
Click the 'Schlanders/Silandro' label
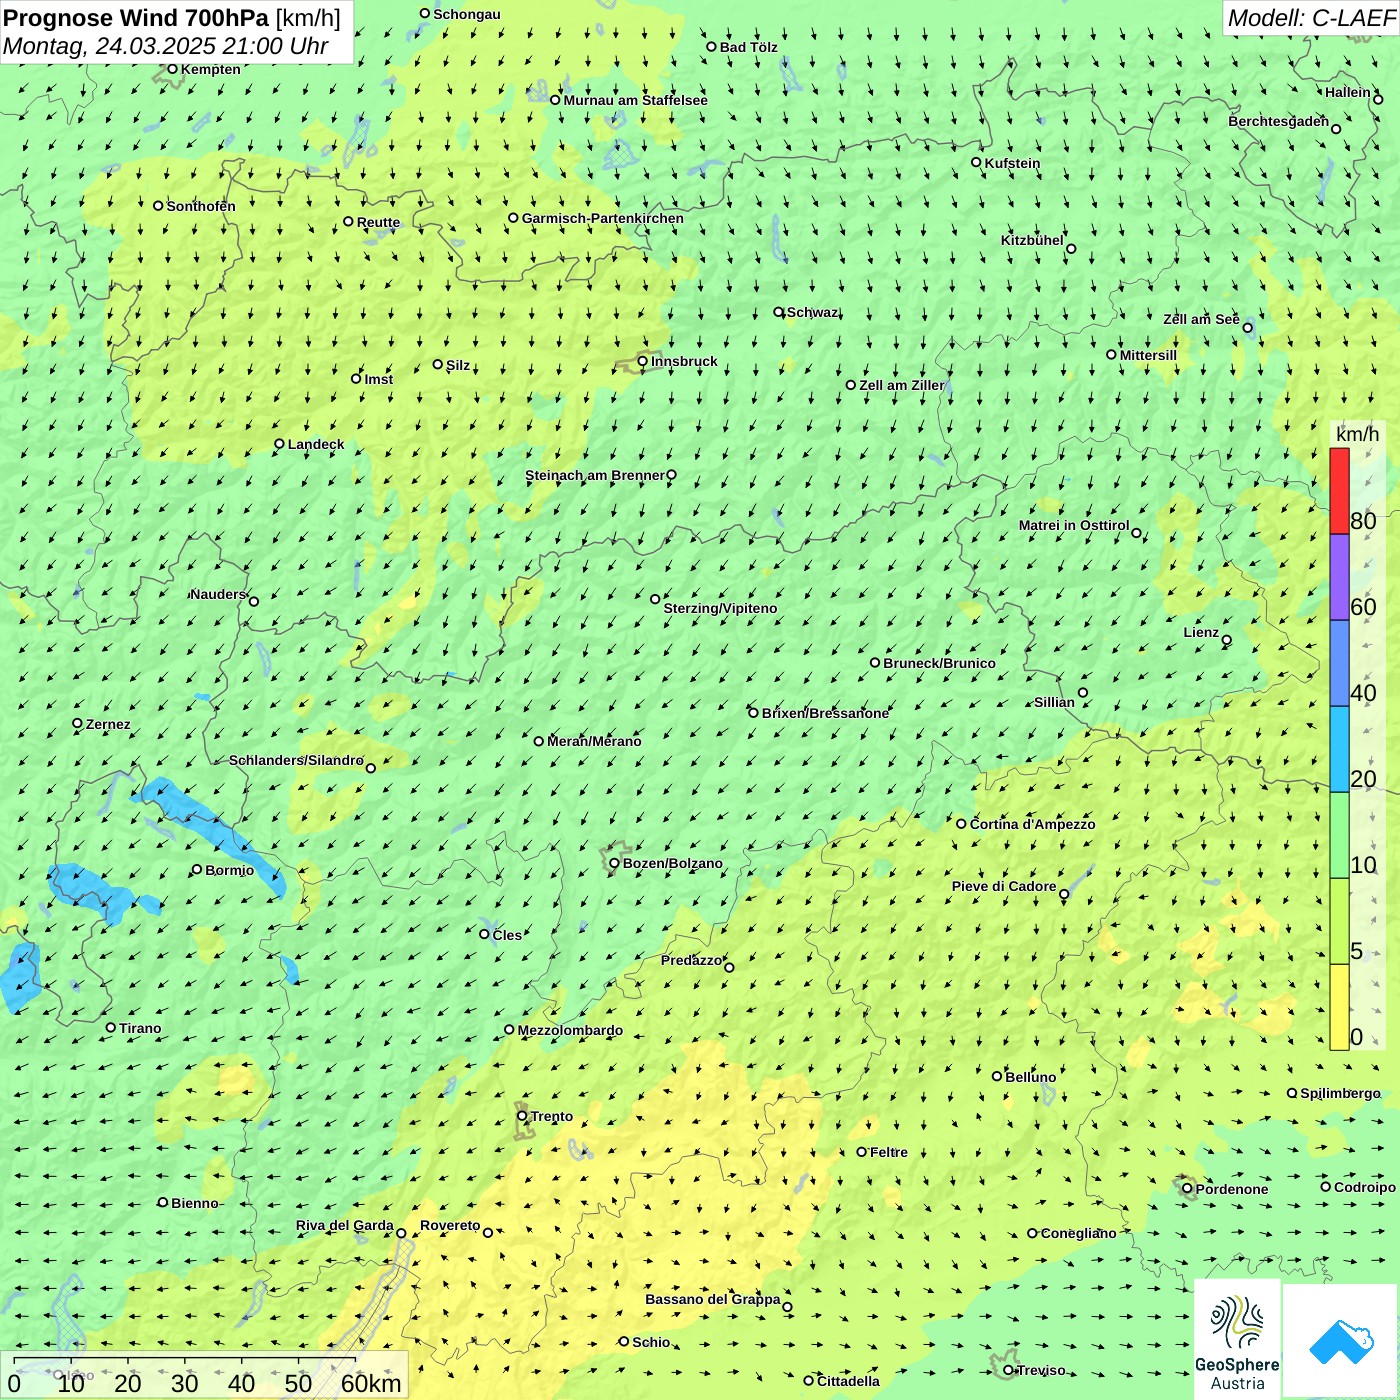296,760
